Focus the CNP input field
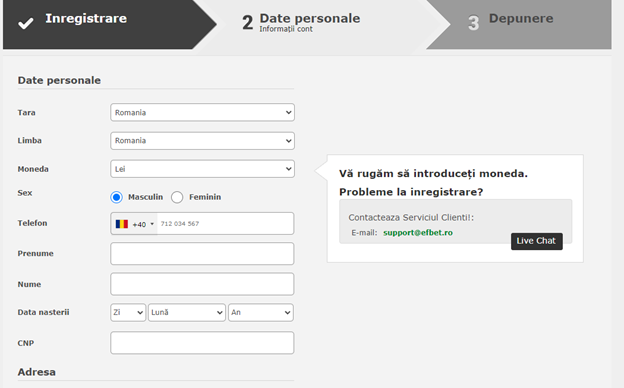The width and height of the screenshot is (624, 388). click(202, 343)
